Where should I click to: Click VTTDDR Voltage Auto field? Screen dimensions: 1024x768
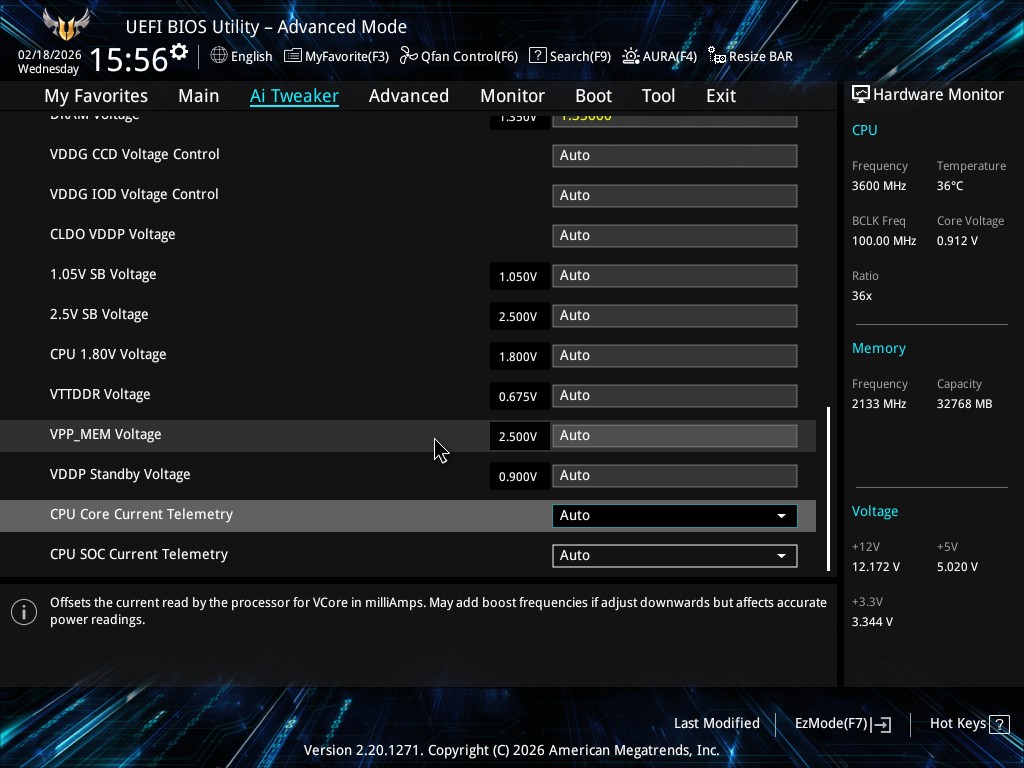pos(675,396)
